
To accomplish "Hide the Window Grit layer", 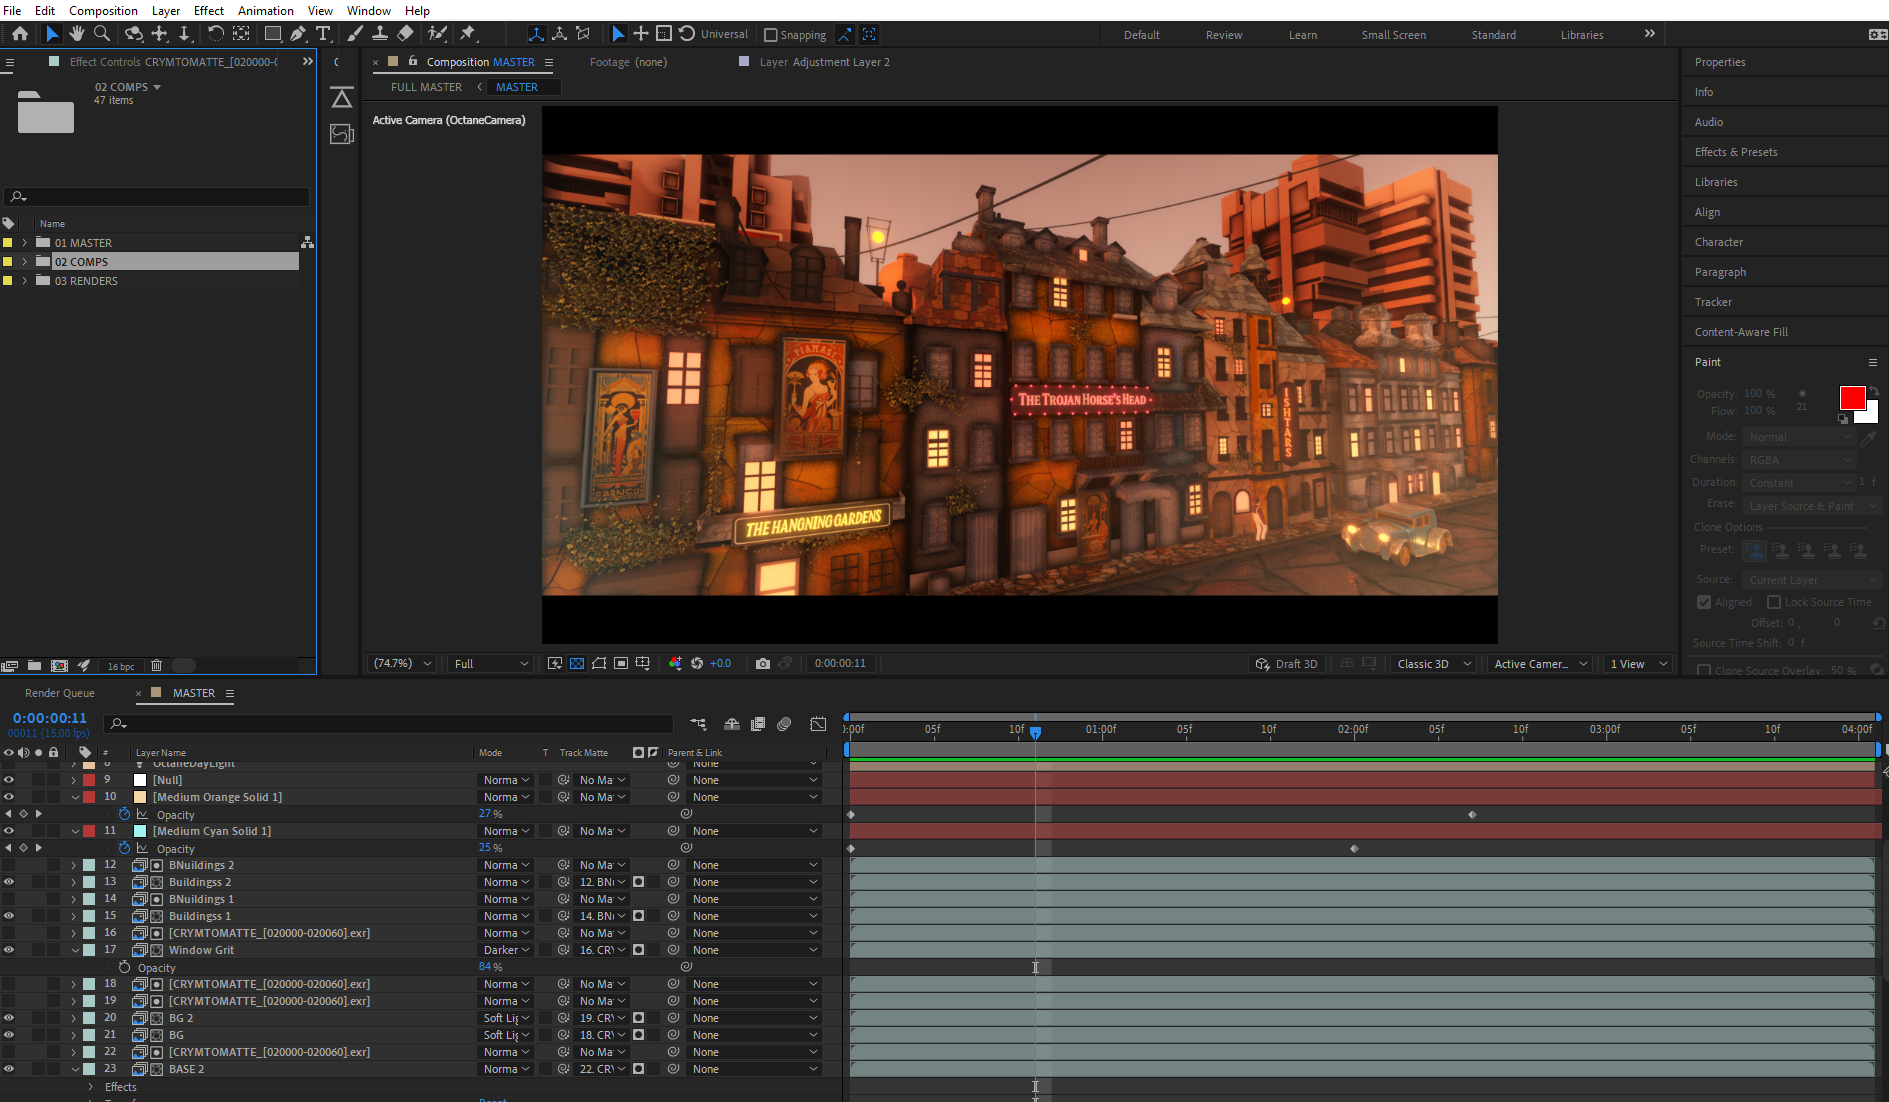I will [x=9, y=949].
